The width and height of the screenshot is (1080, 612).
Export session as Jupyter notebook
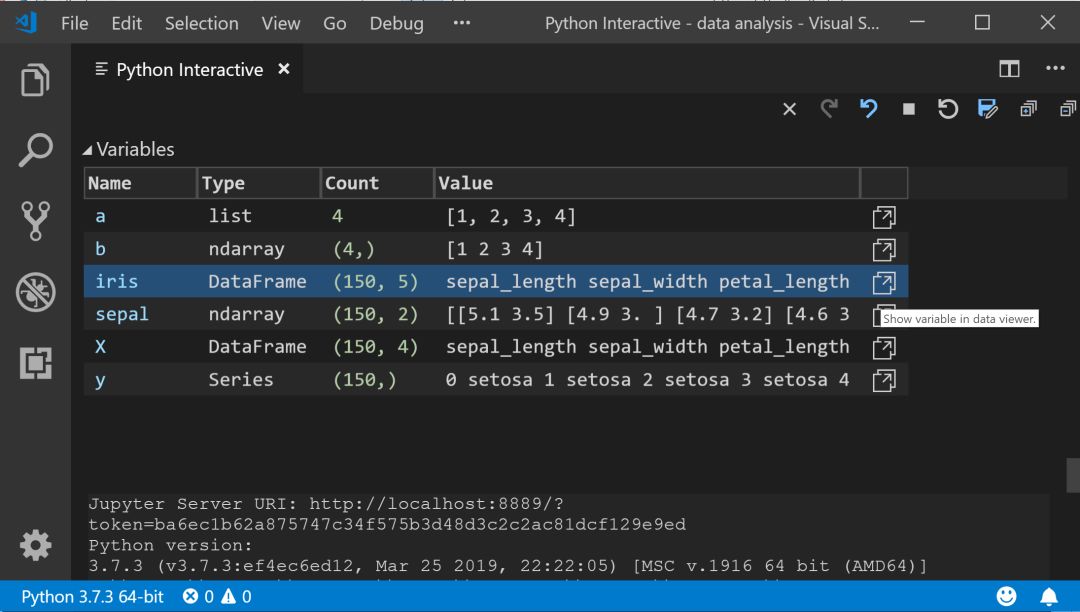click(x=988, y=109)
